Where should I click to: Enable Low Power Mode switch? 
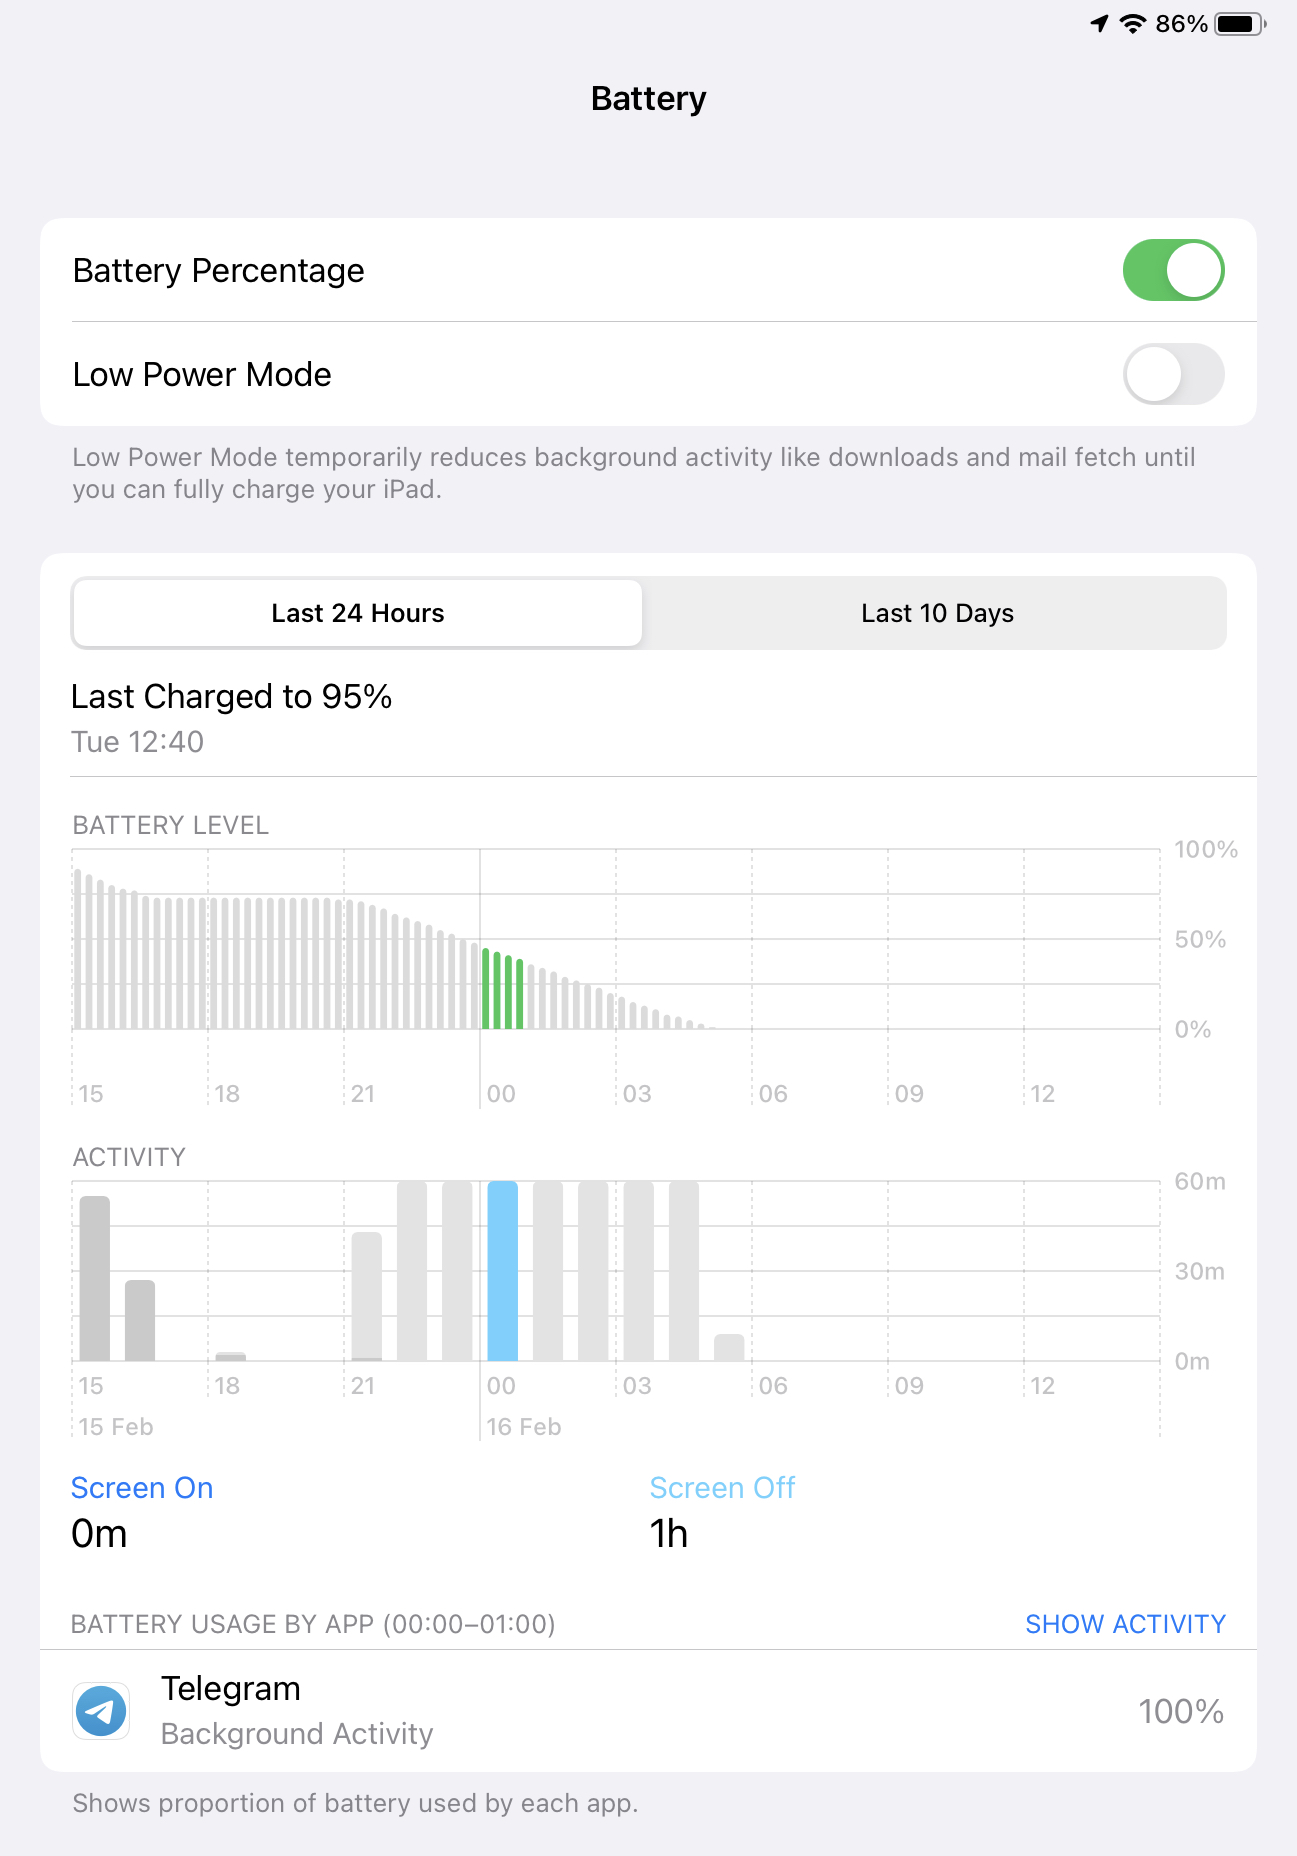pyautogui.click(x=1173, y=374)
